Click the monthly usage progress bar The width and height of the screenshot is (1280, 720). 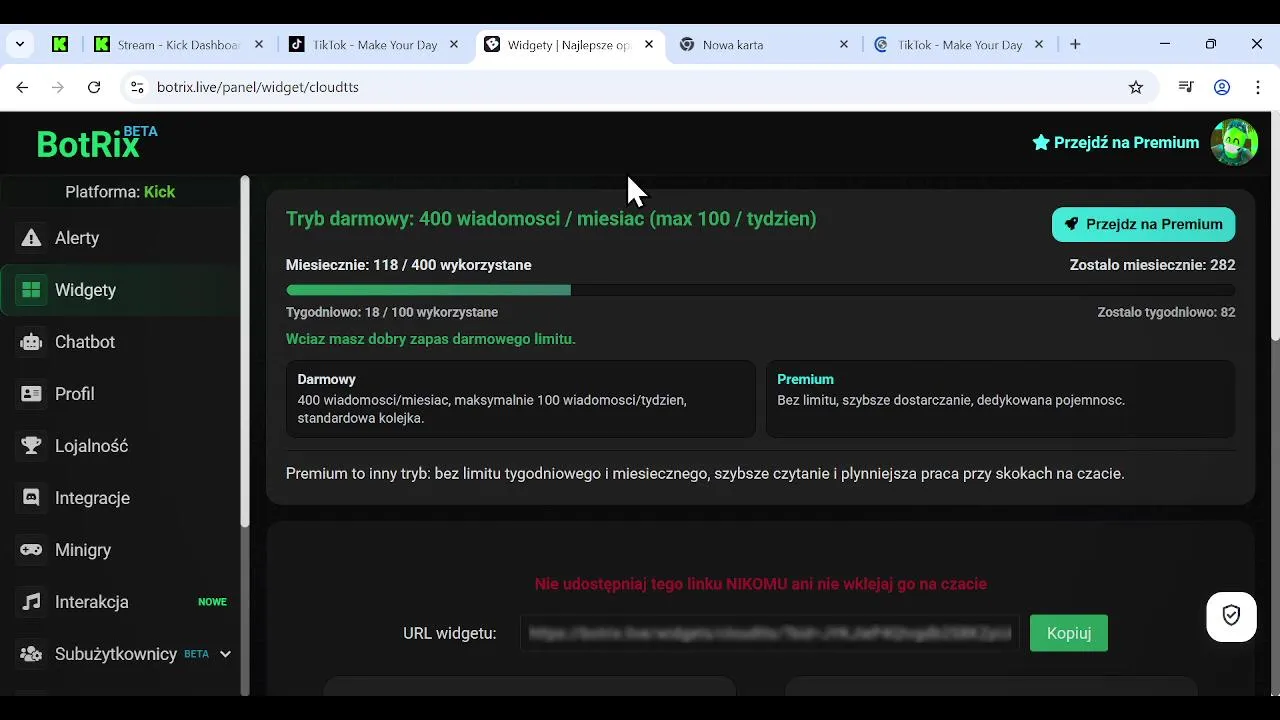coord(760,290)
